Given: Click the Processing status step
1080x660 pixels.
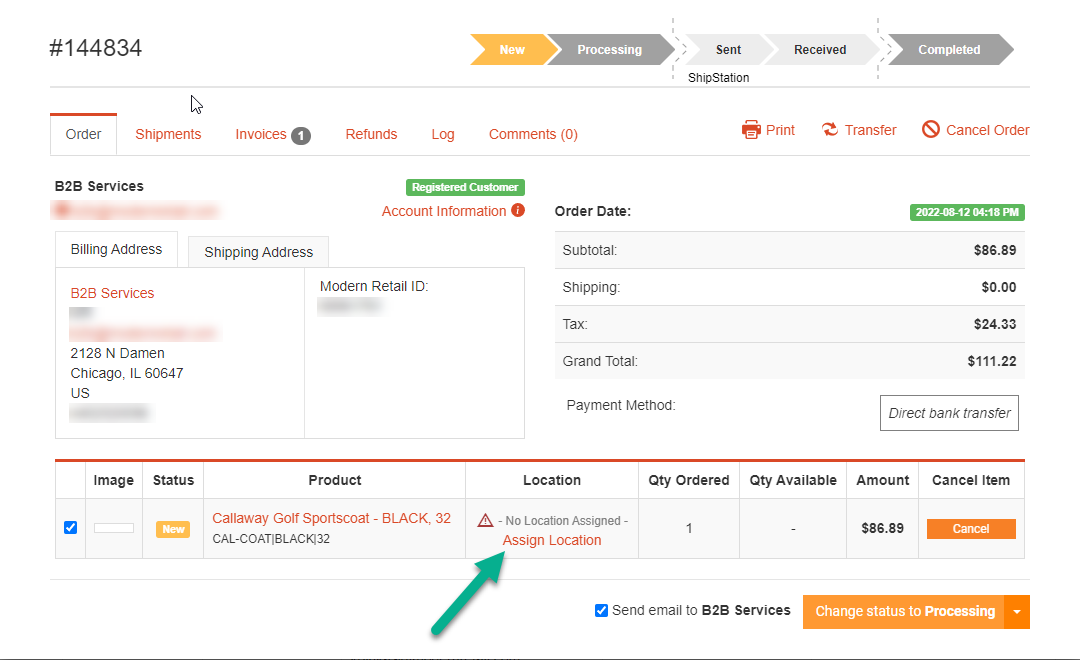Looking at the screenshot, I should pos(610,50).
